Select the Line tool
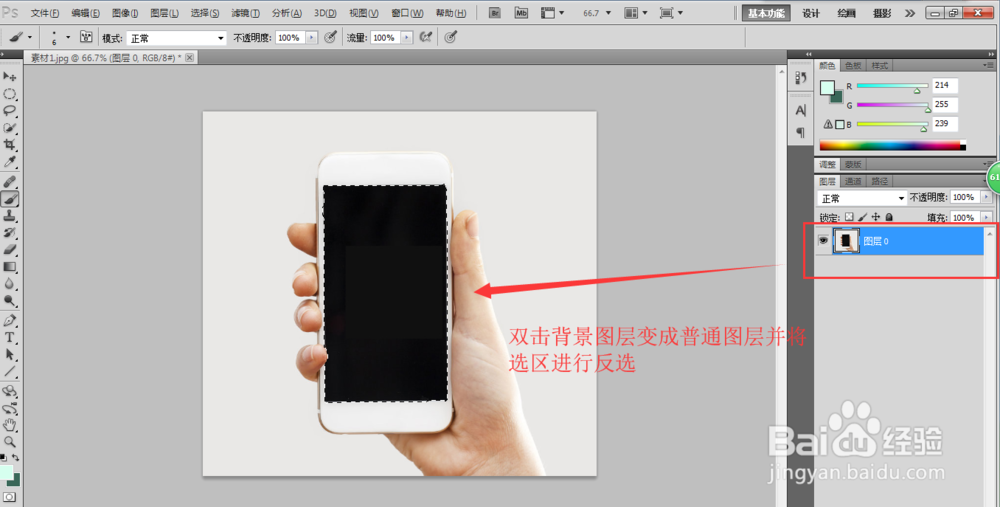Viewport: 1000px width, 507px height. pos(10,372)
